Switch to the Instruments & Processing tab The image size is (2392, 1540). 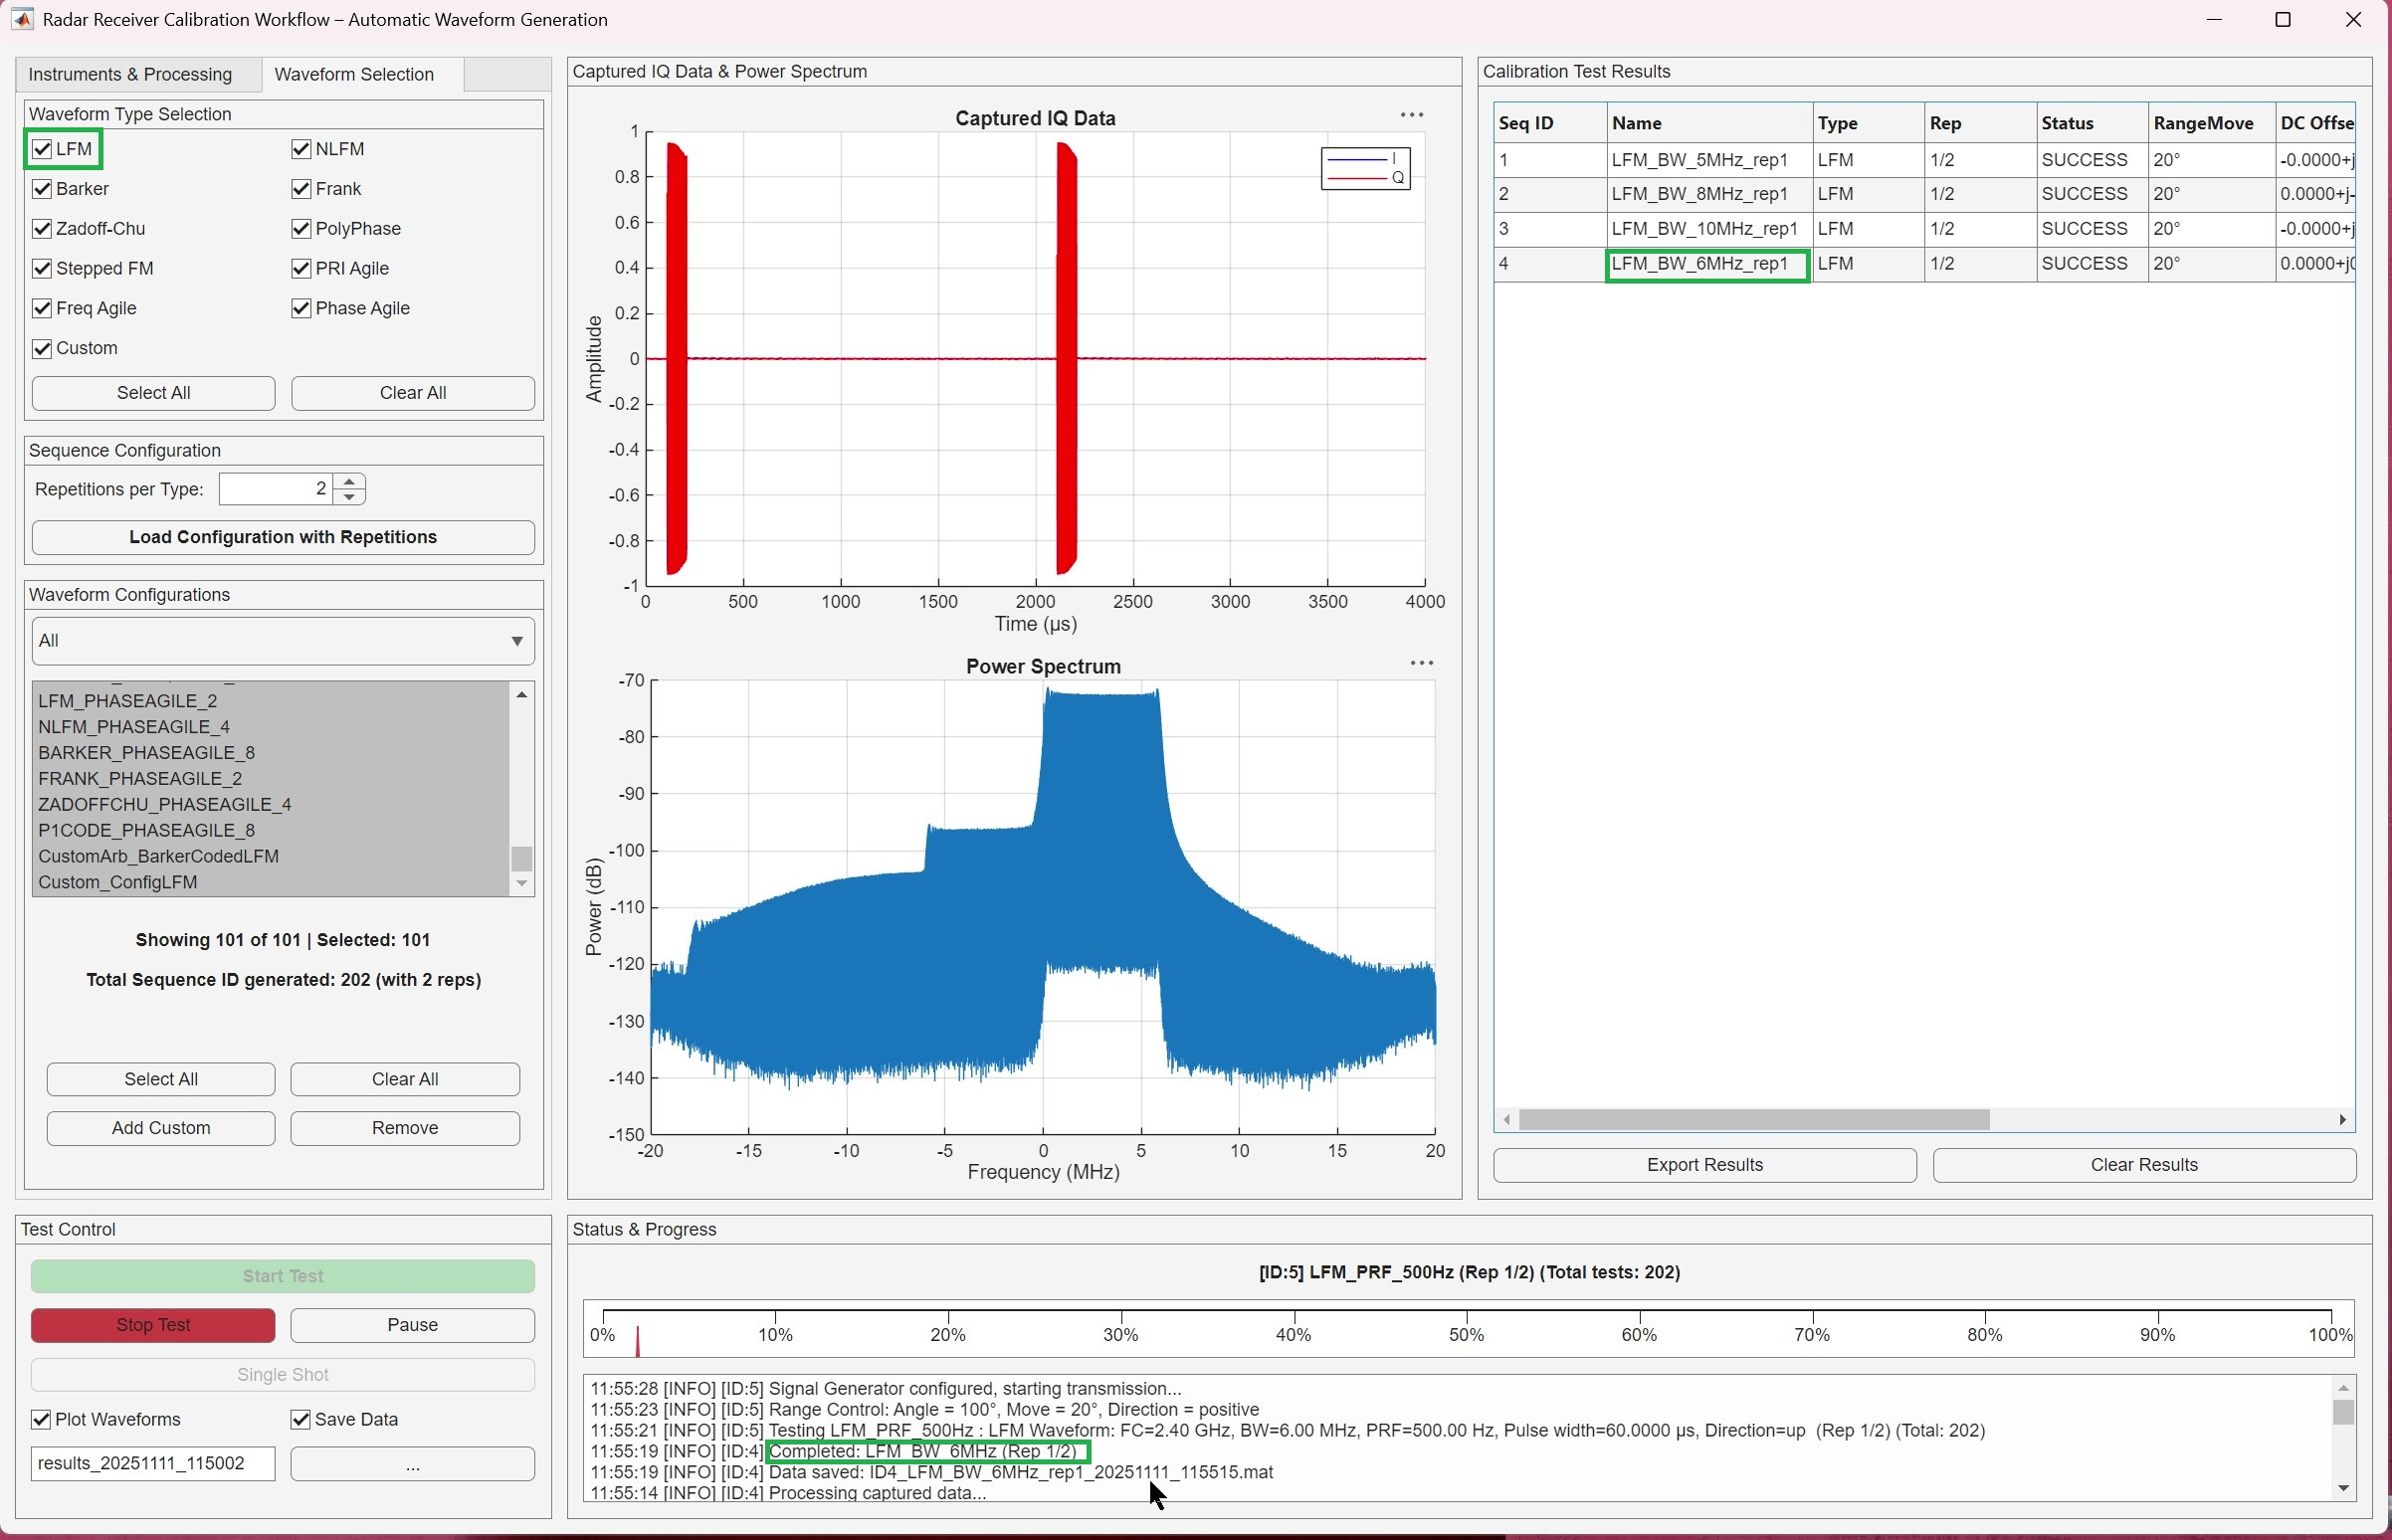point(129,73)
